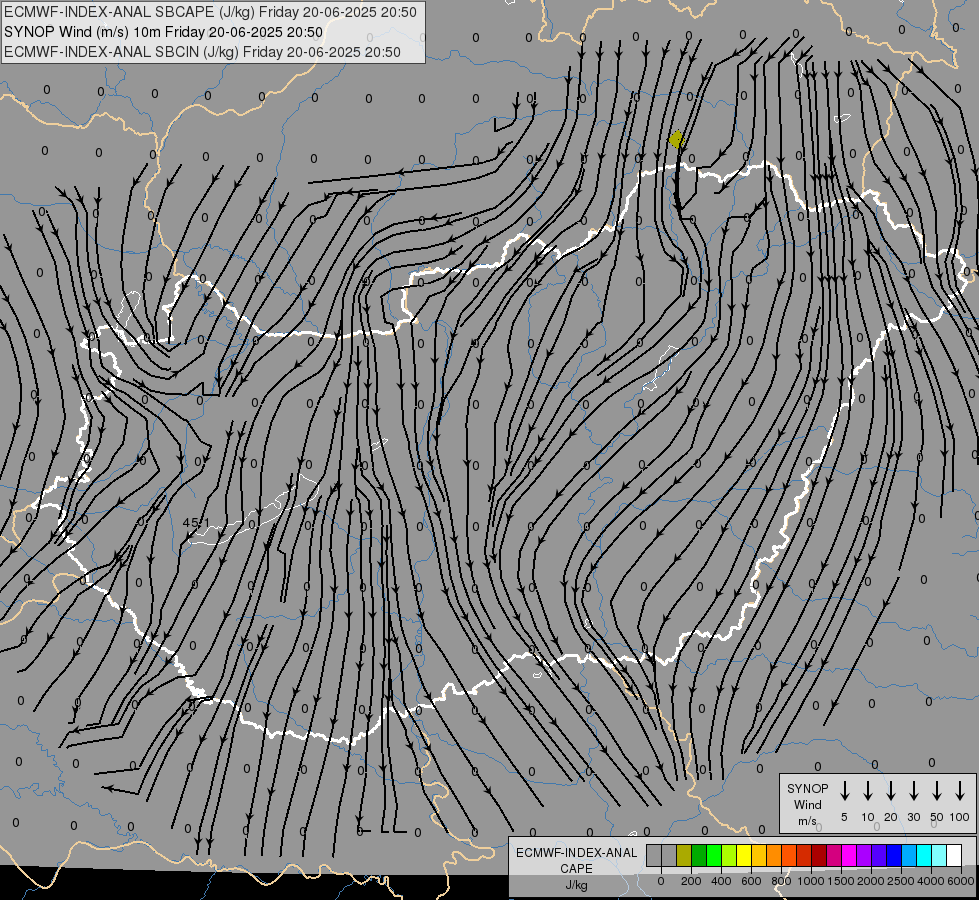Select the lime yellow-green CAPE legend swatch
The width and height of the screenshot is (979, 900).
(x=729, y=856)
